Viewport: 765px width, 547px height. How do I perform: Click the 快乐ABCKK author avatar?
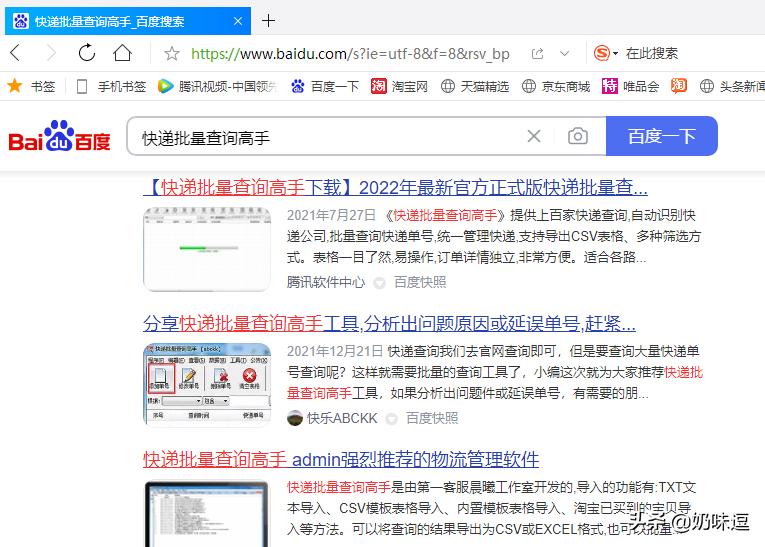click(295, 418)
